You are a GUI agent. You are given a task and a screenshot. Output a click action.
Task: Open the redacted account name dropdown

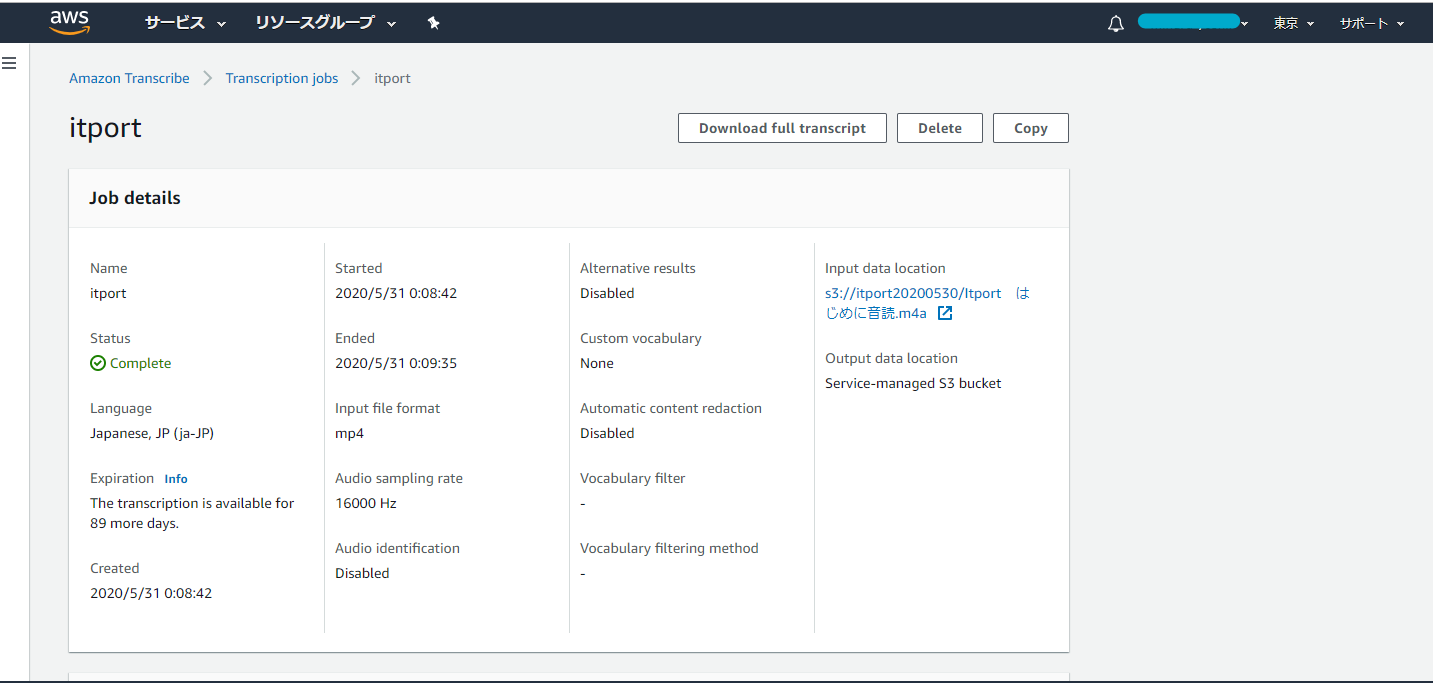point(1193,21)
